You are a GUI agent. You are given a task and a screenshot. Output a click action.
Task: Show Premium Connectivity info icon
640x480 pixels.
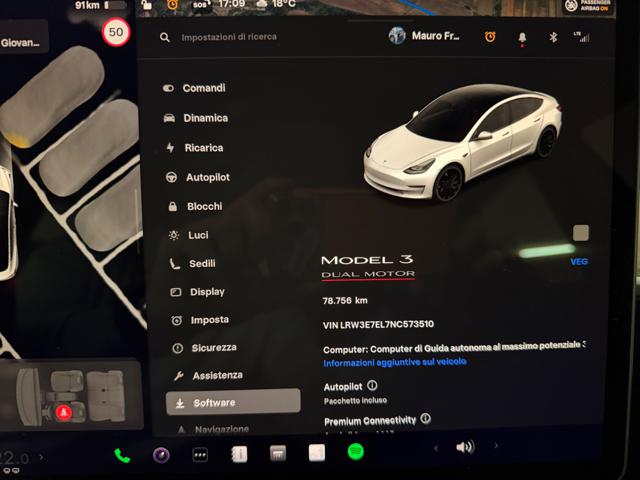[425, 419]
